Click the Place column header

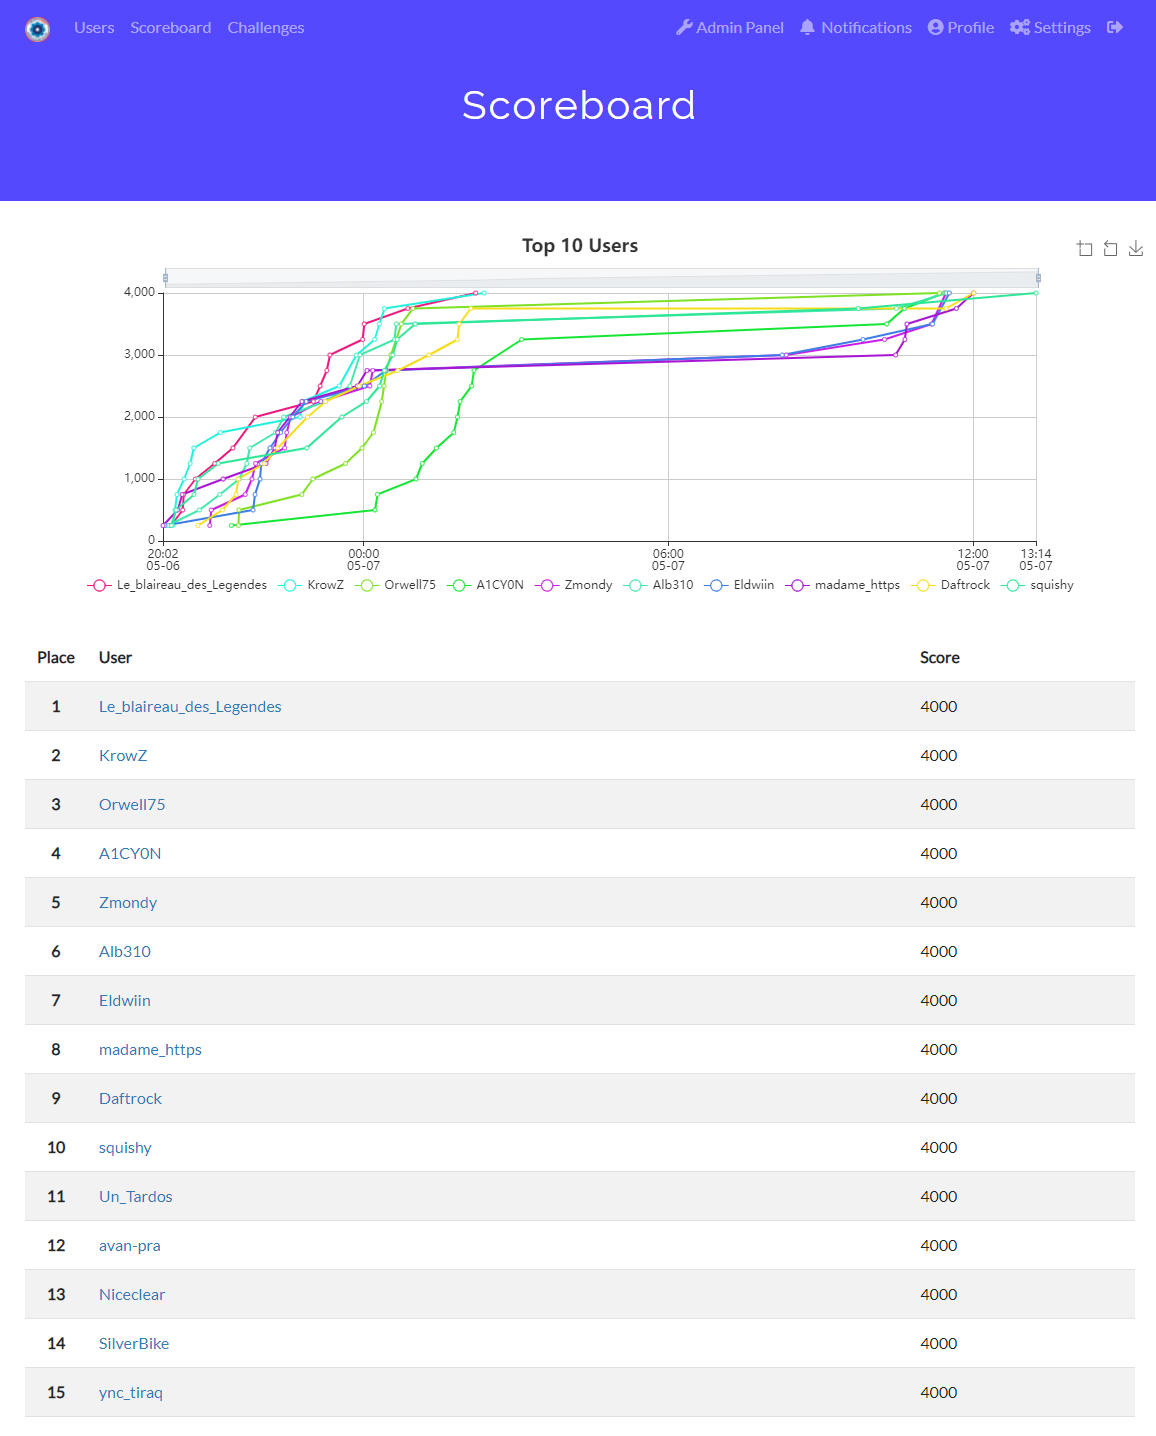[x=56, y=658]
